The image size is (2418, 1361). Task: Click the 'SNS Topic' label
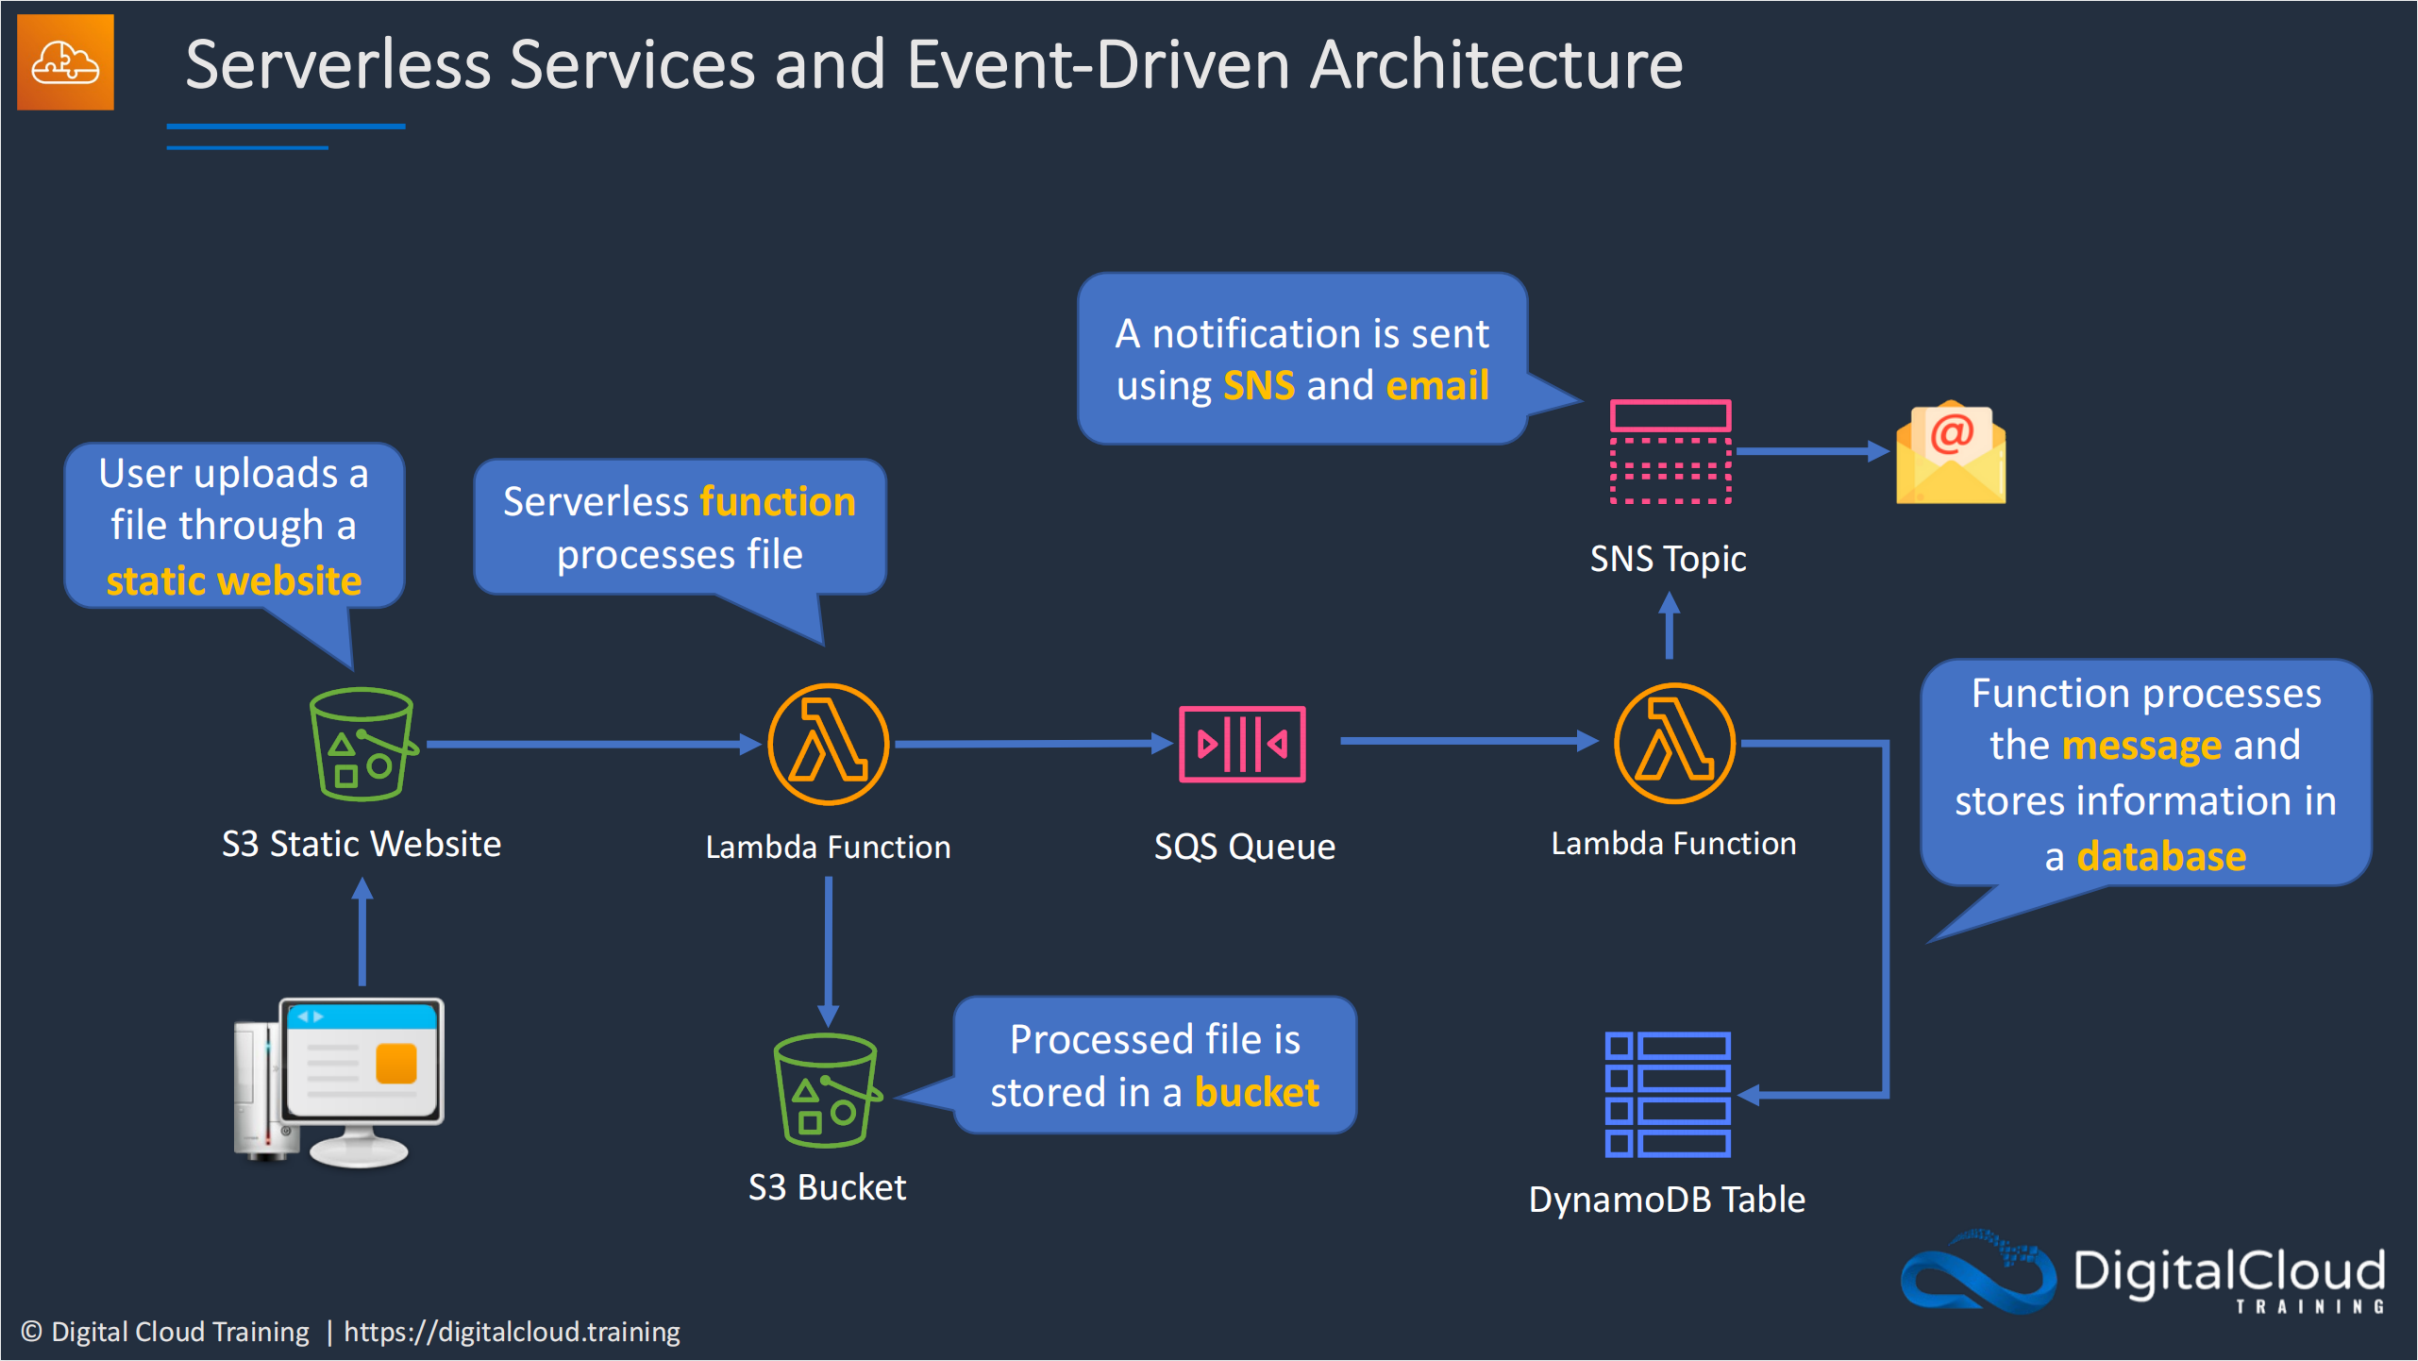pyautogui.click(x=1668, y=559)
